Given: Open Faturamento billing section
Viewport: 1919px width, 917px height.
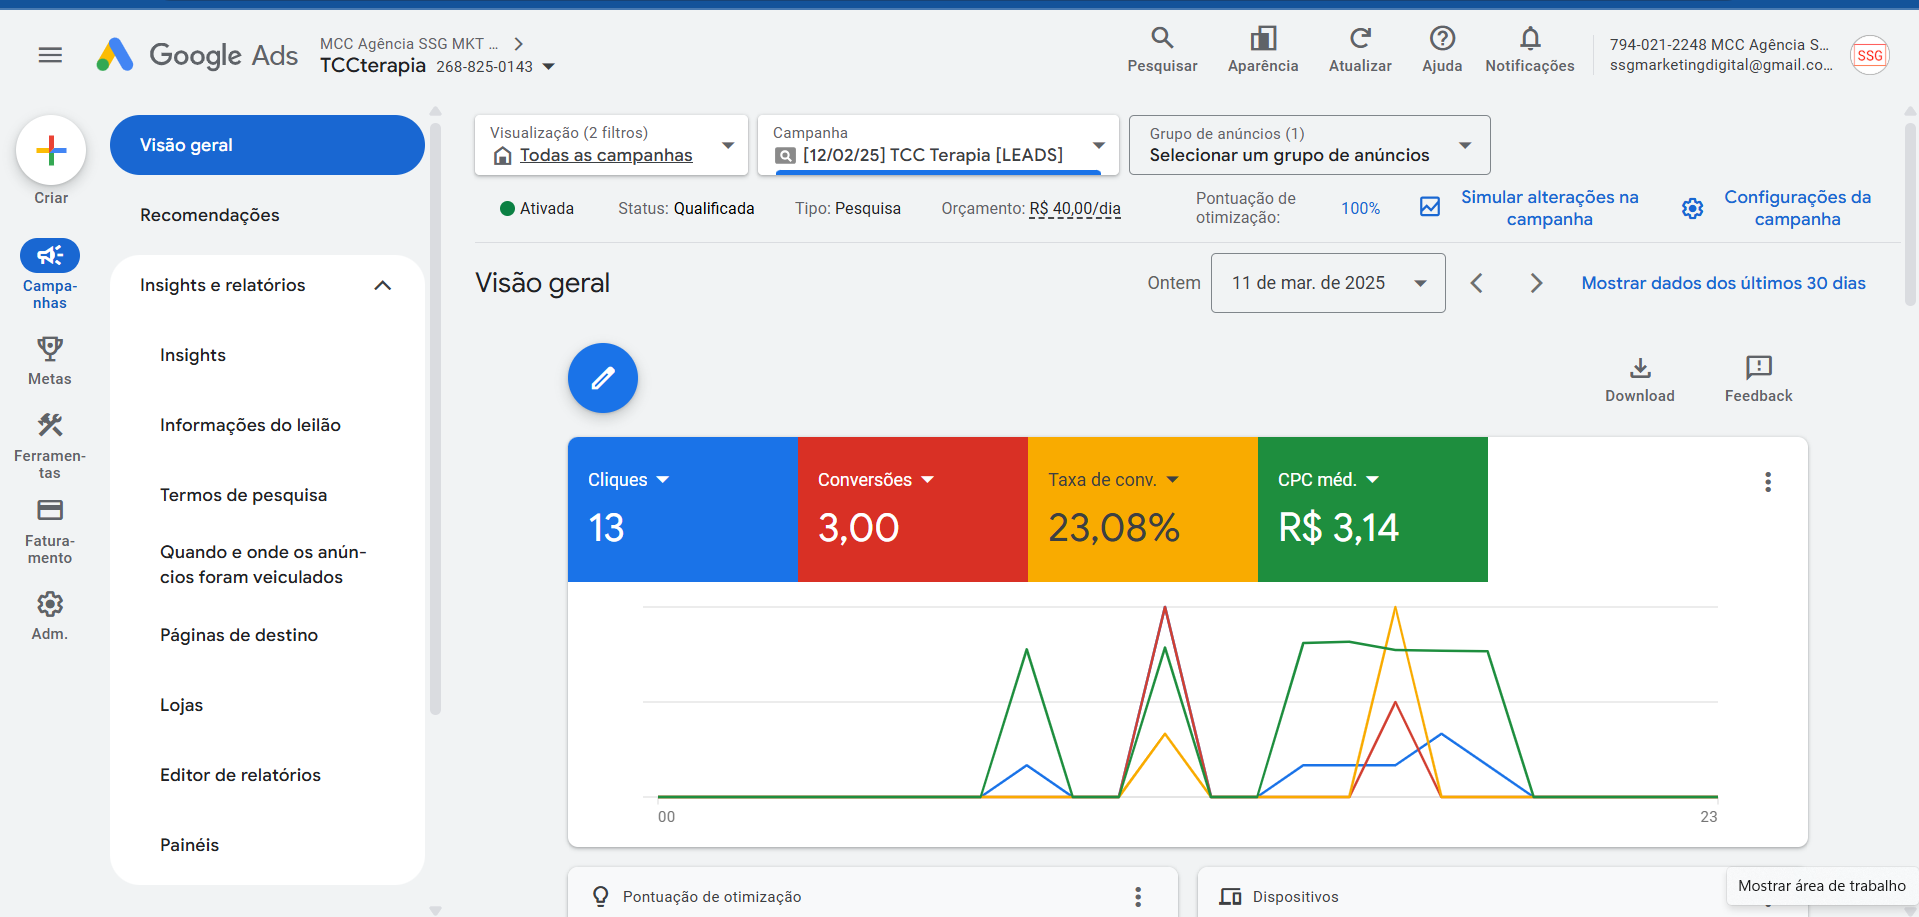Looking at the screenshot, I should [x=50, y=531].
